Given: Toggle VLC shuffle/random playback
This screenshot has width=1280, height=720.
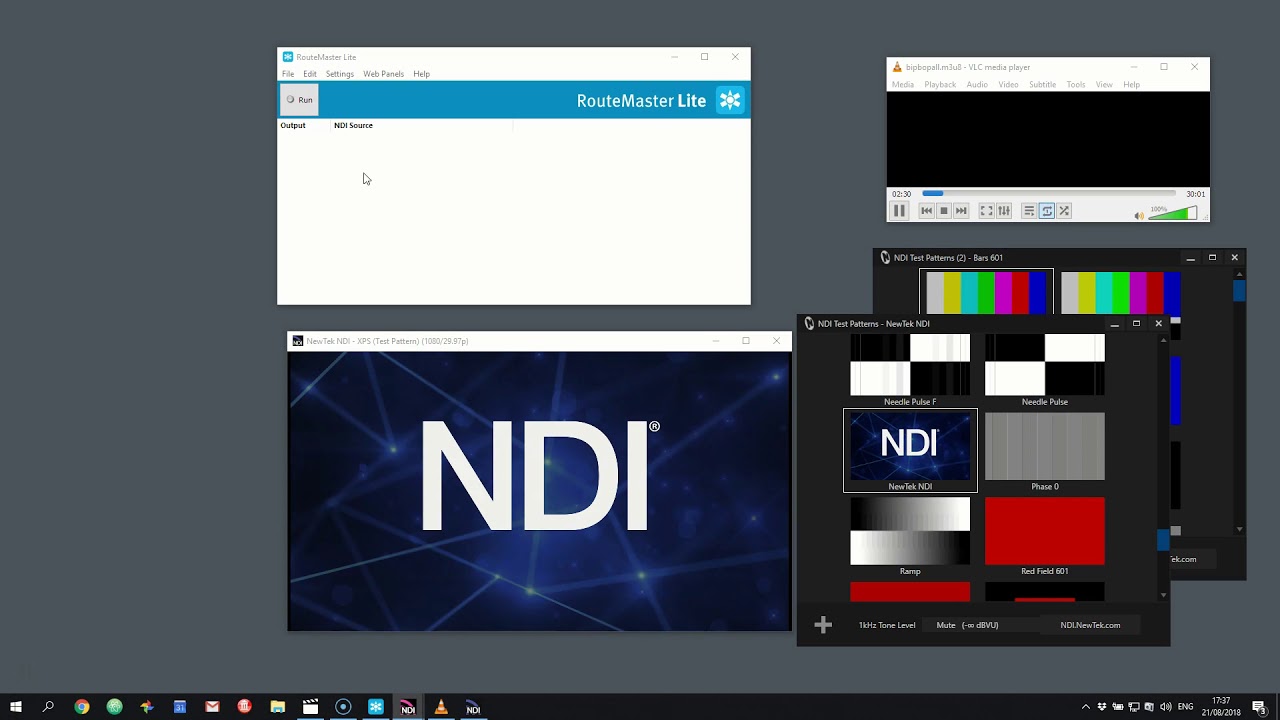Looking at the screenshot, I should (1064, 211).
